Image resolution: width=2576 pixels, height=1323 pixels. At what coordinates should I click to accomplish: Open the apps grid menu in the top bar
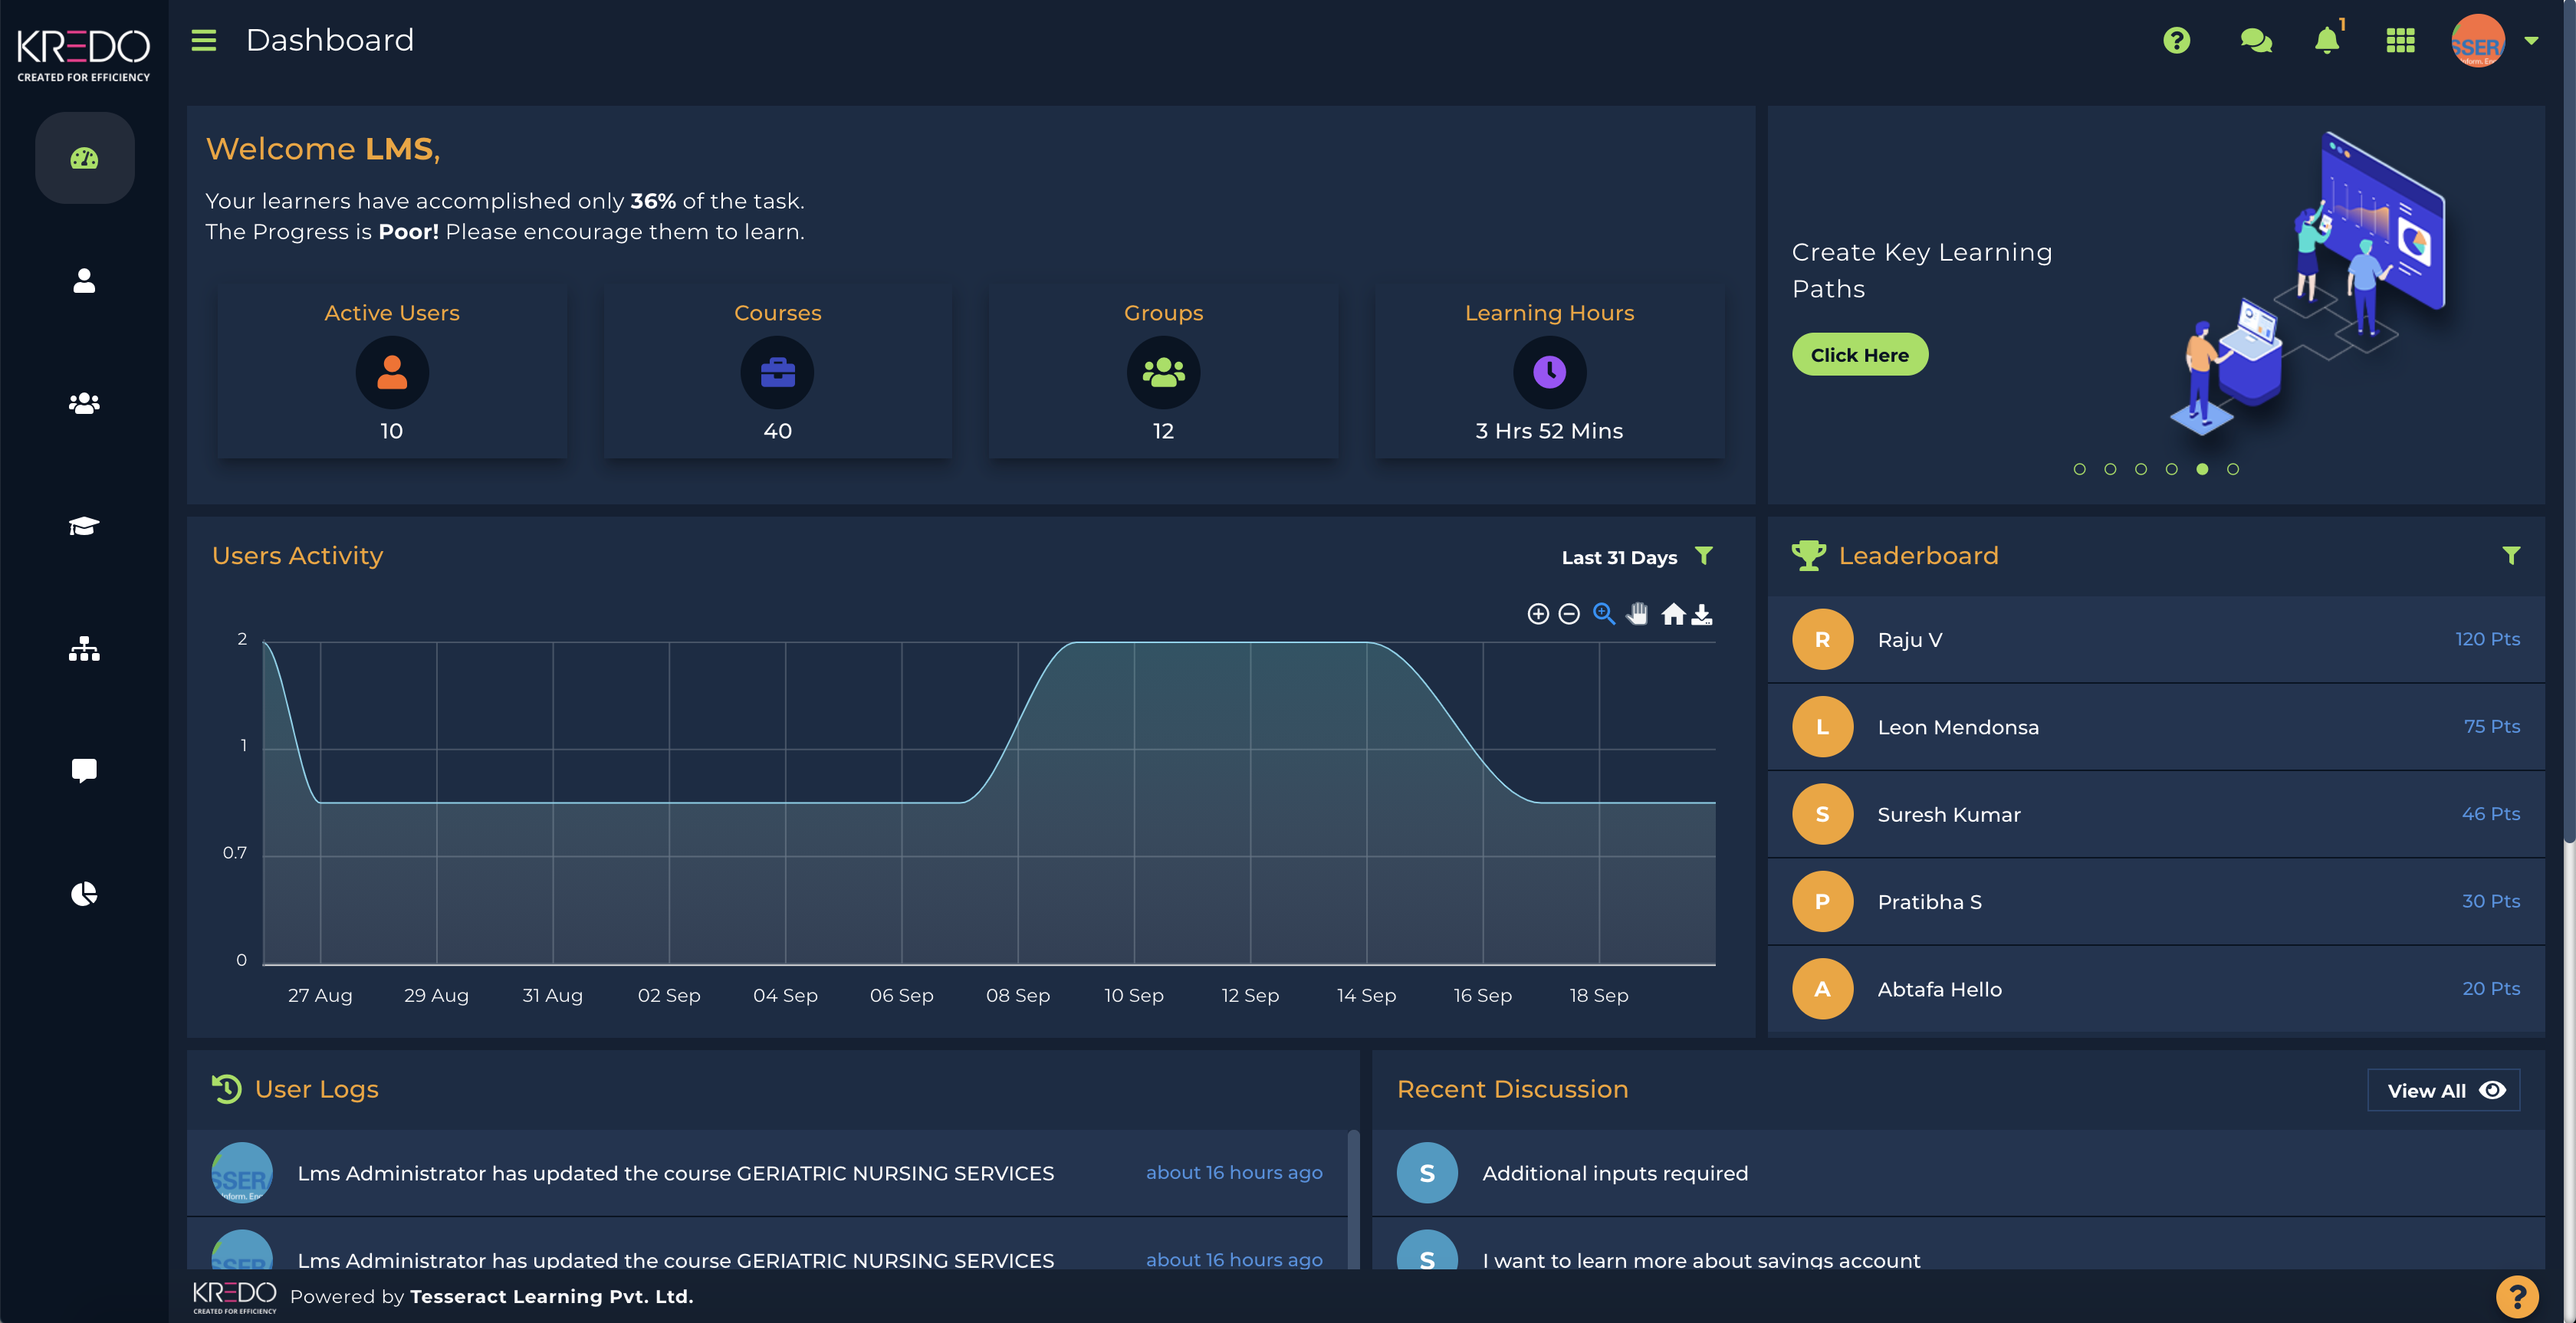pyautogui.click(x=2401, y=41)
